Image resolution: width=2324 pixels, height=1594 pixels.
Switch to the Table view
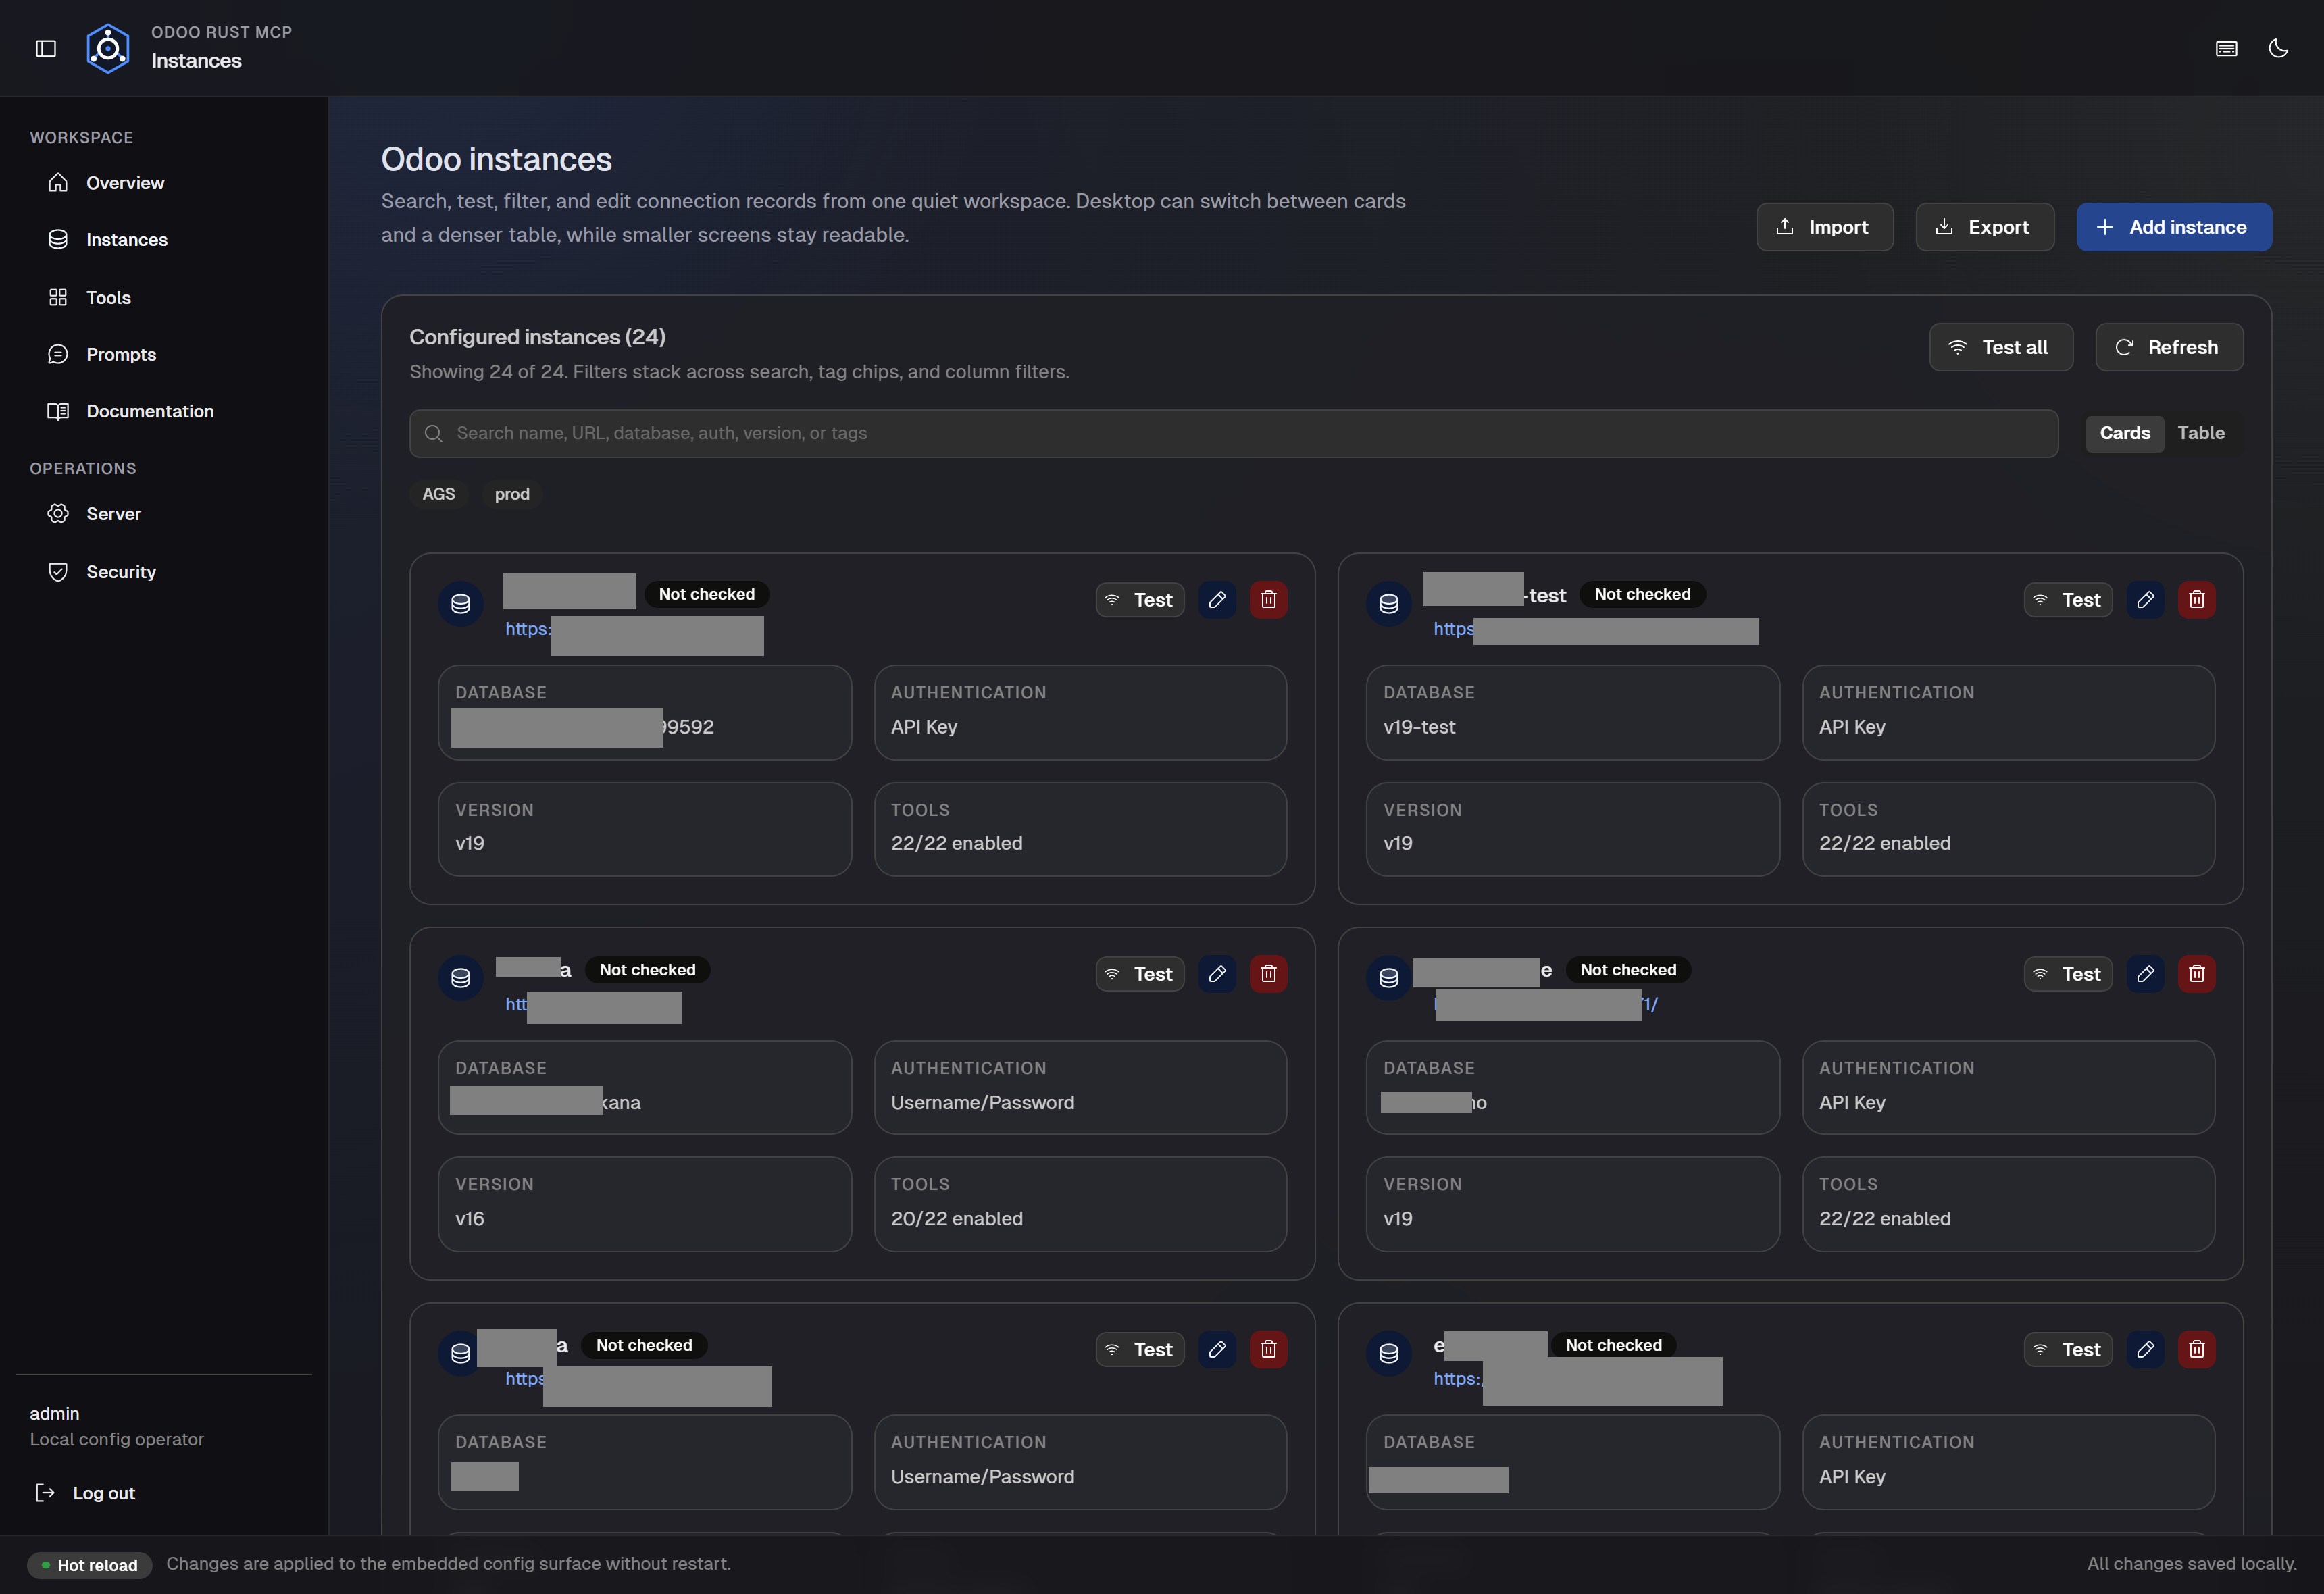(x=2200, y=433)
